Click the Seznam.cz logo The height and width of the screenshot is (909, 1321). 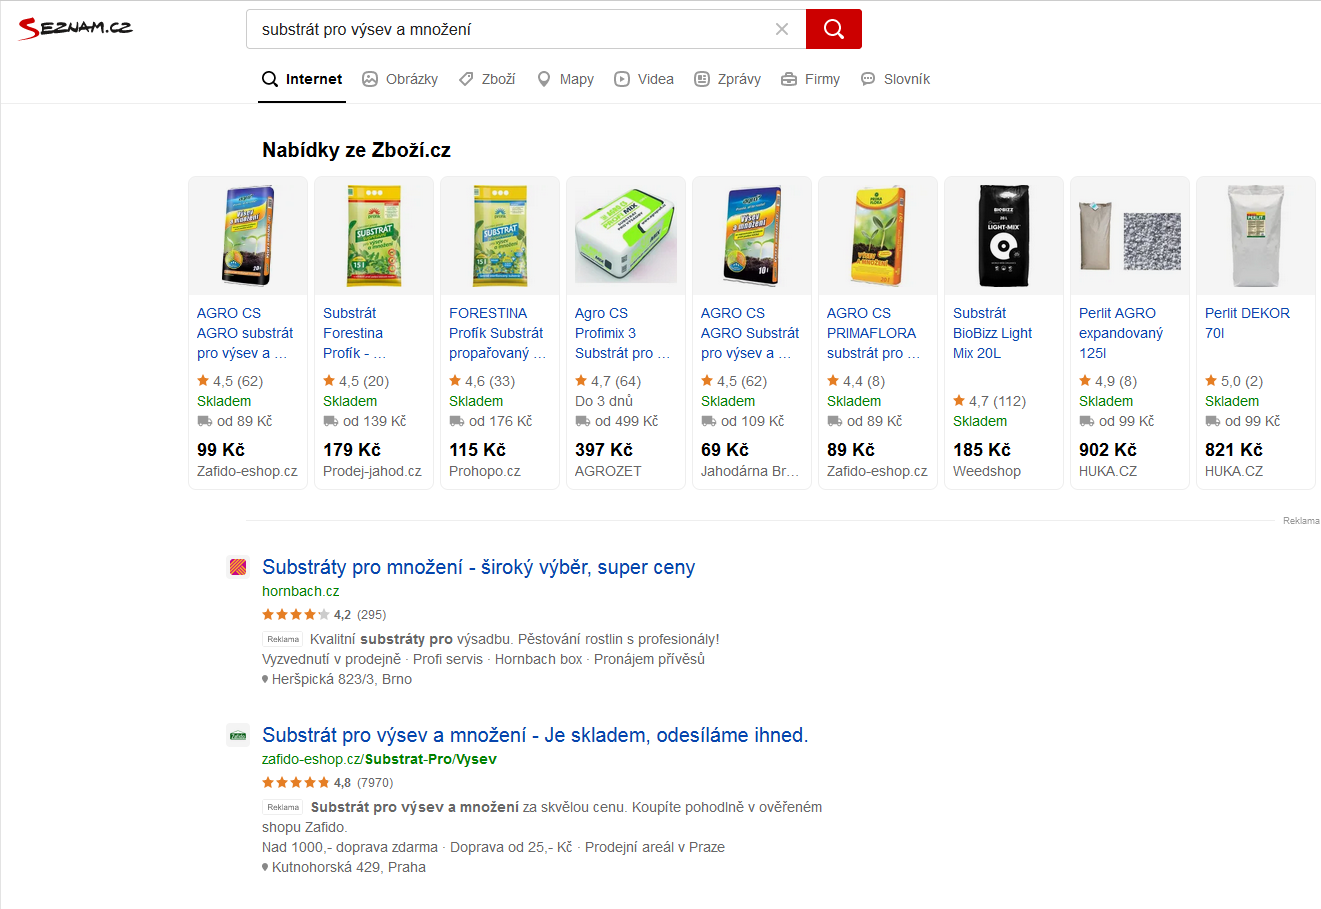pyautogui.click(x=76, y=28)
